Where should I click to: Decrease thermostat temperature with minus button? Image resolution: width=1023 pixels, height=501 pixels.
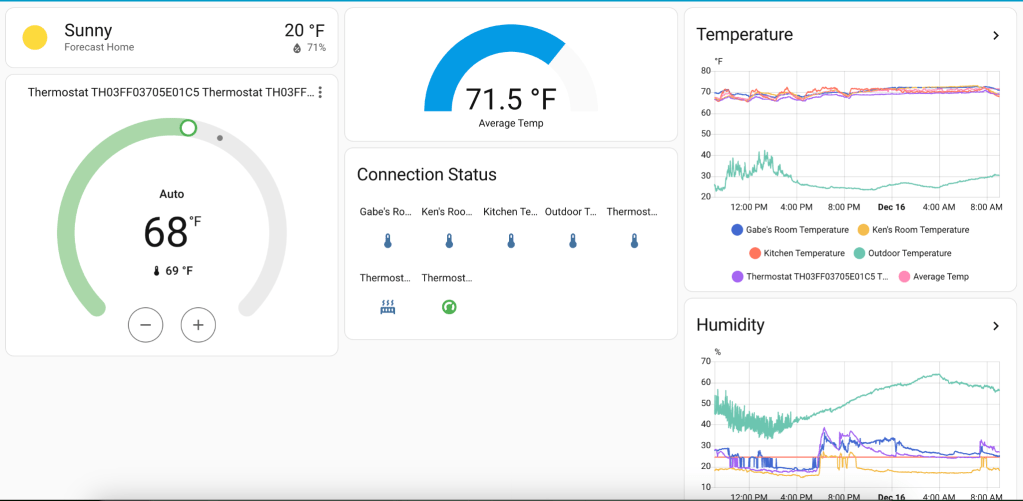tap(146, 324)
